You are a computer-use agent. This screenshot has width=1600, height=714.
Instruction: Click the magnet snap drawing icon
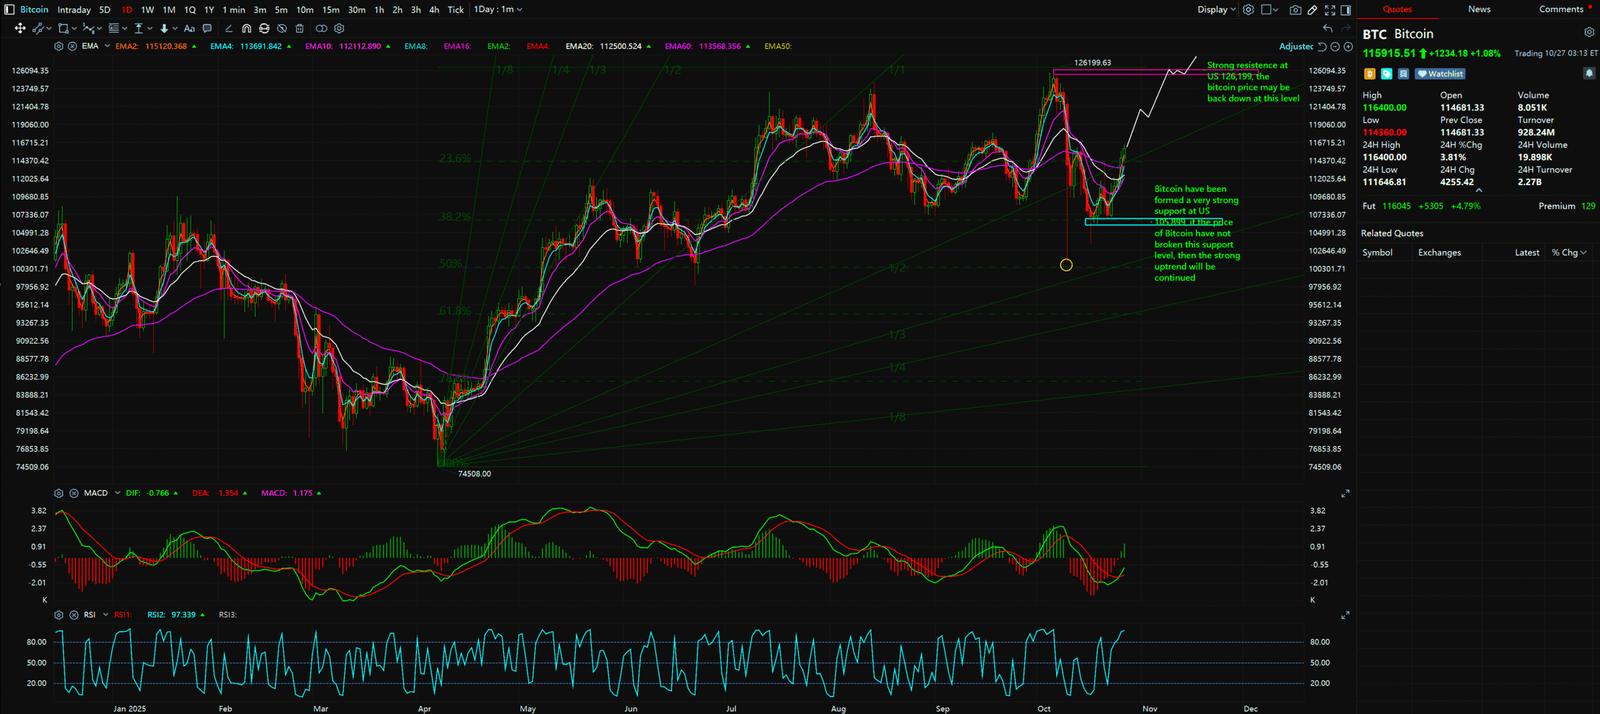pyautogui.click(x=246, y=29)
